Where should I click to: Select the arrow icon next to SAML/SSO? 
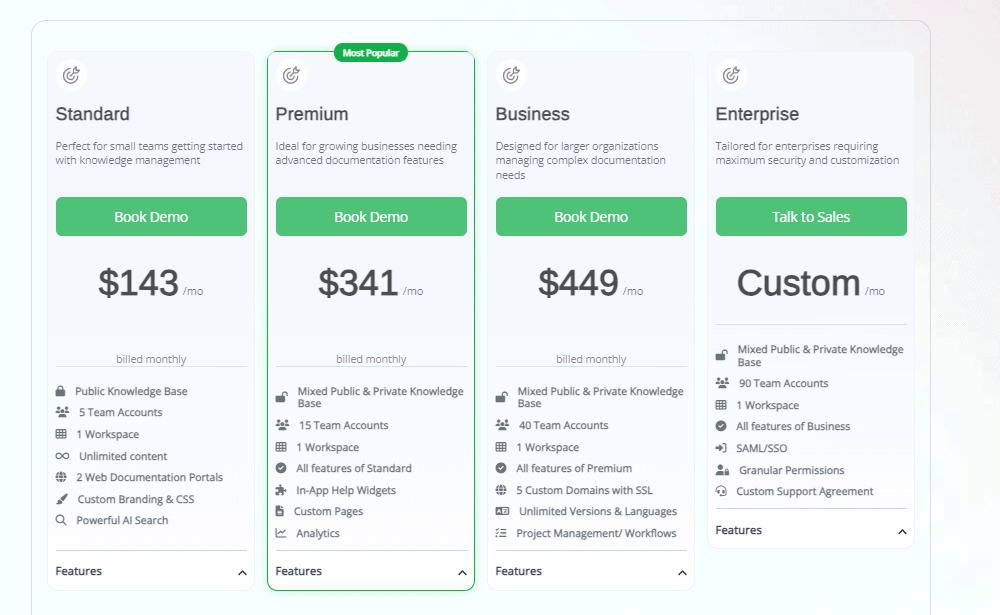click(722, 448)
